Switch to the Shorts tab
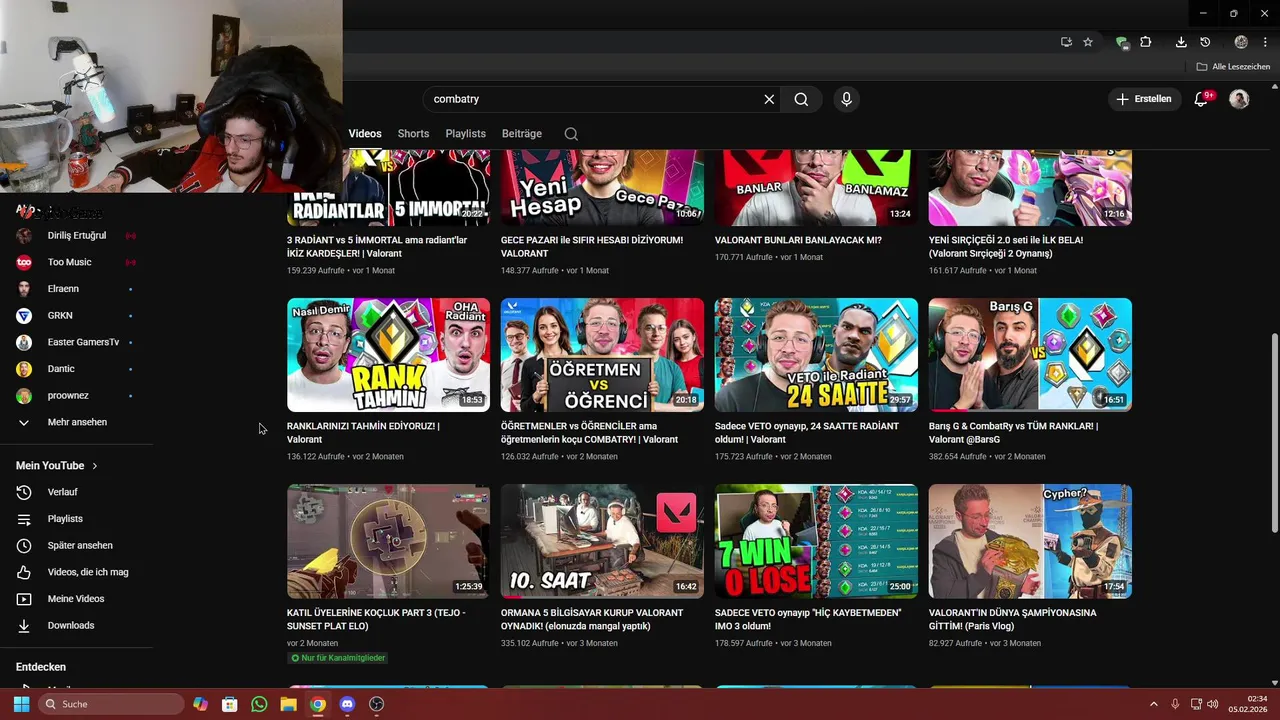 413,134
